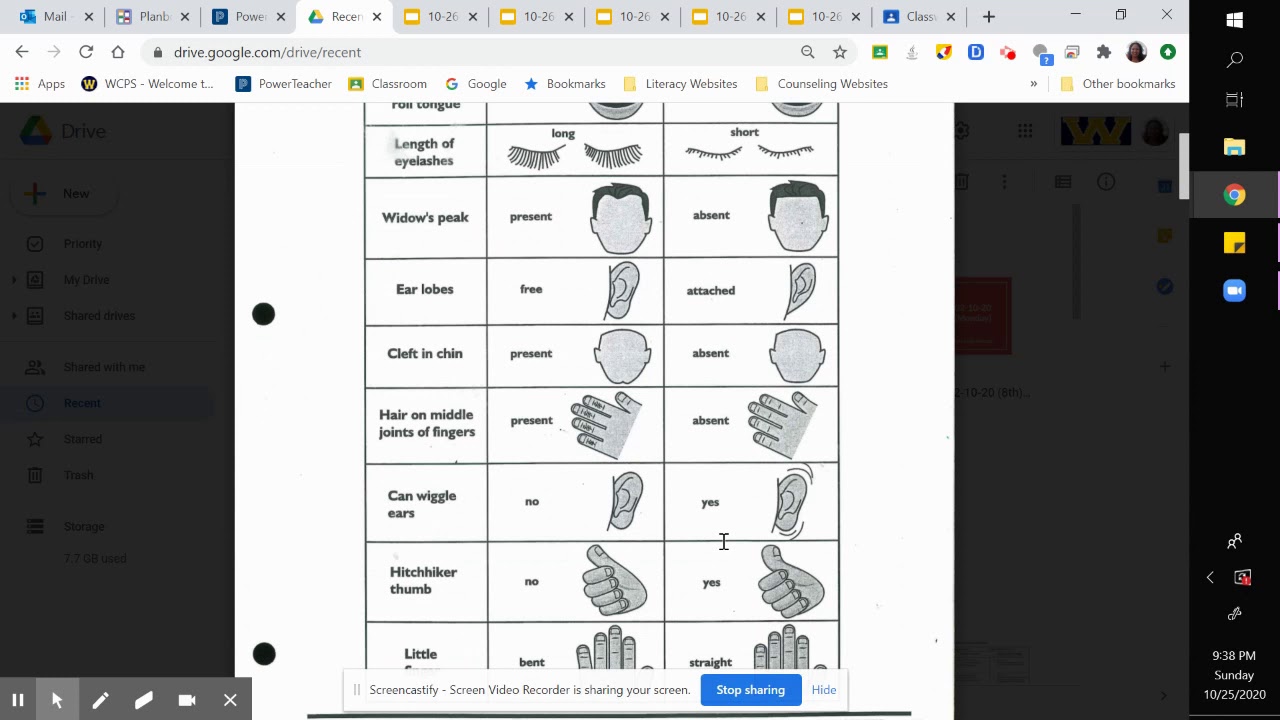Open File Explorer from the taskbar
The width and height of the screenshot is (1280, 720).
tap(1234, 147)
